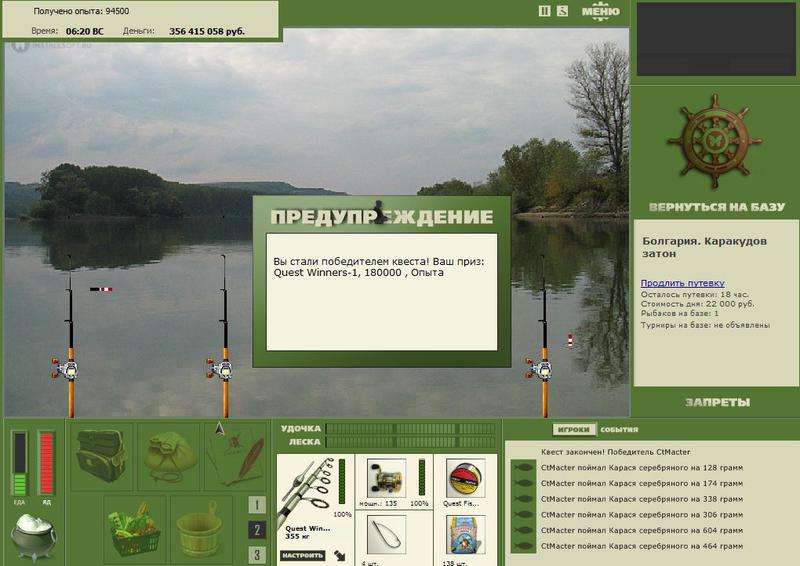The width and height of the screenshot is (800, 566).
Task: Click the S icon beside the pause button
Action: coord(562,11)
